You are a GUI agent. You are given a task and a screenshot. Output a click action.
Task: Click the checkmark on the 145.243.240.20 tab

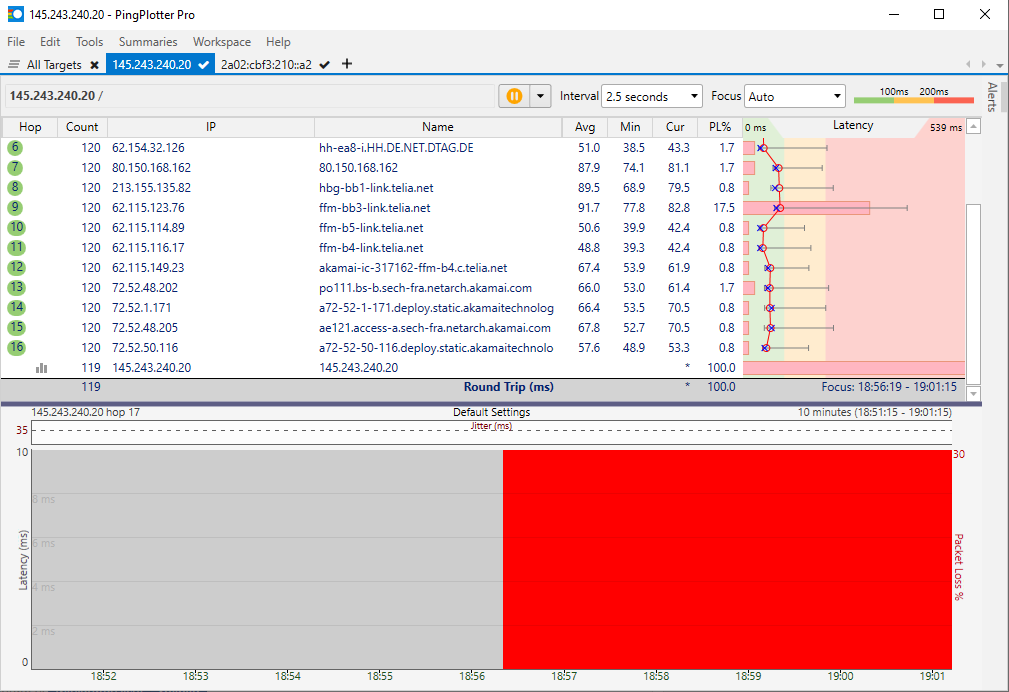pyautogui.click(x=204, y=64)
